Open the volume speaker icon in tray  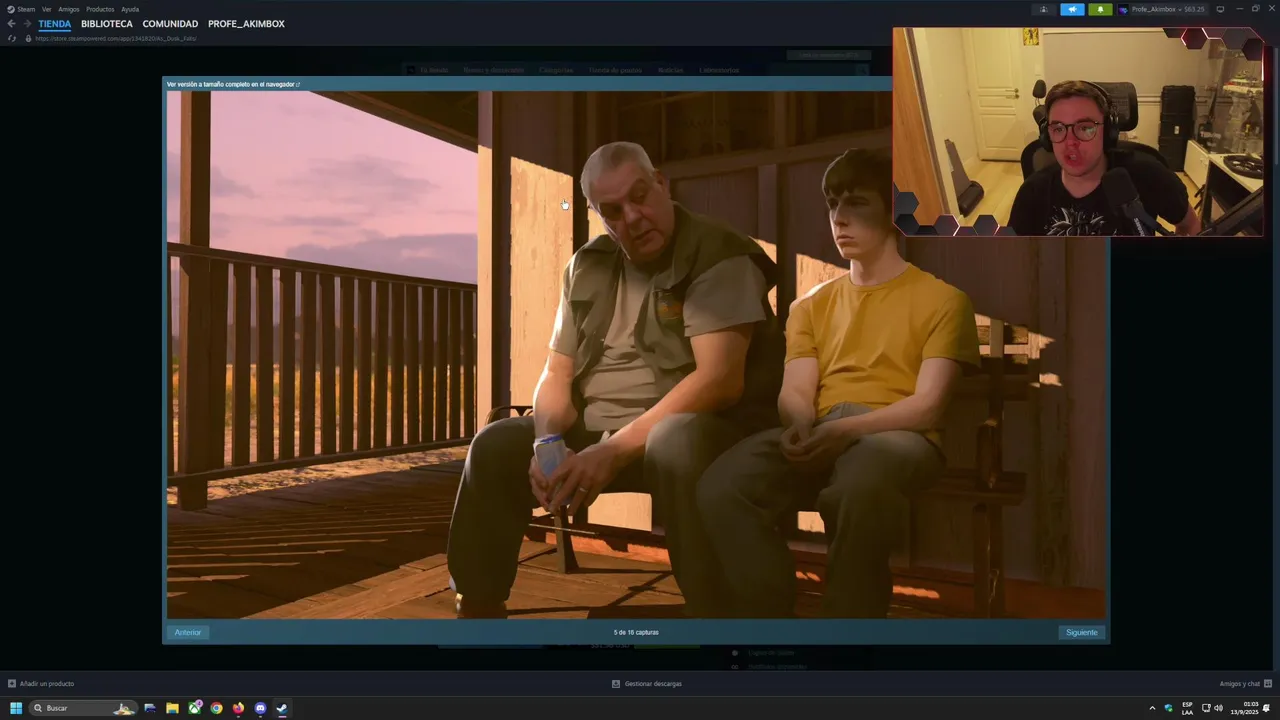point(1219,708)
